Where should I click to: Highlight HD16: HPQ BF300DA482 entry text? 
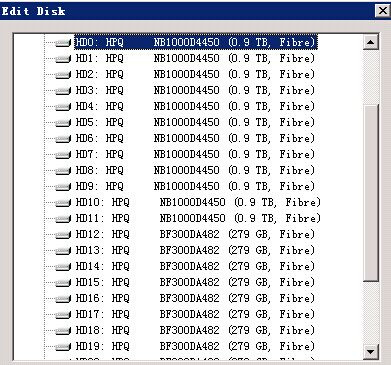(195, 298)
